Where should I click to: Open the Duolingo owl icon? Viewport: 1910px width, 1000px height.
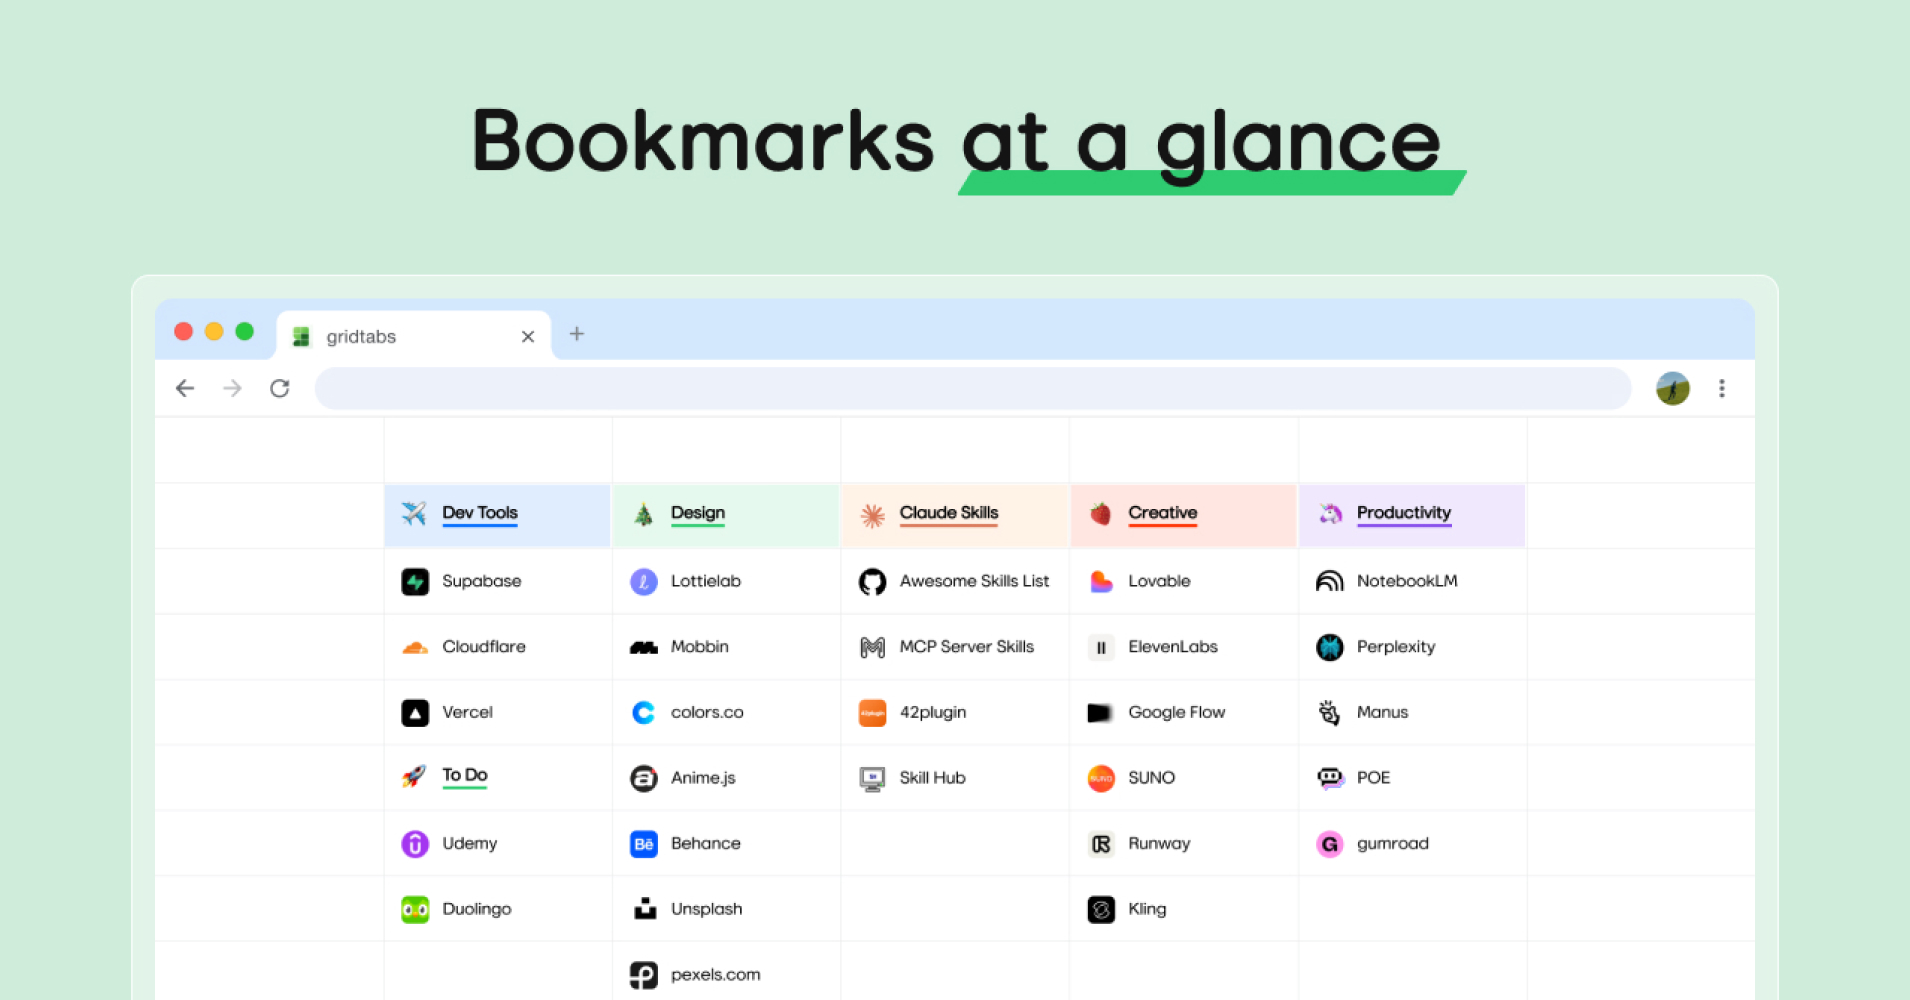click(x=415, y=910)
